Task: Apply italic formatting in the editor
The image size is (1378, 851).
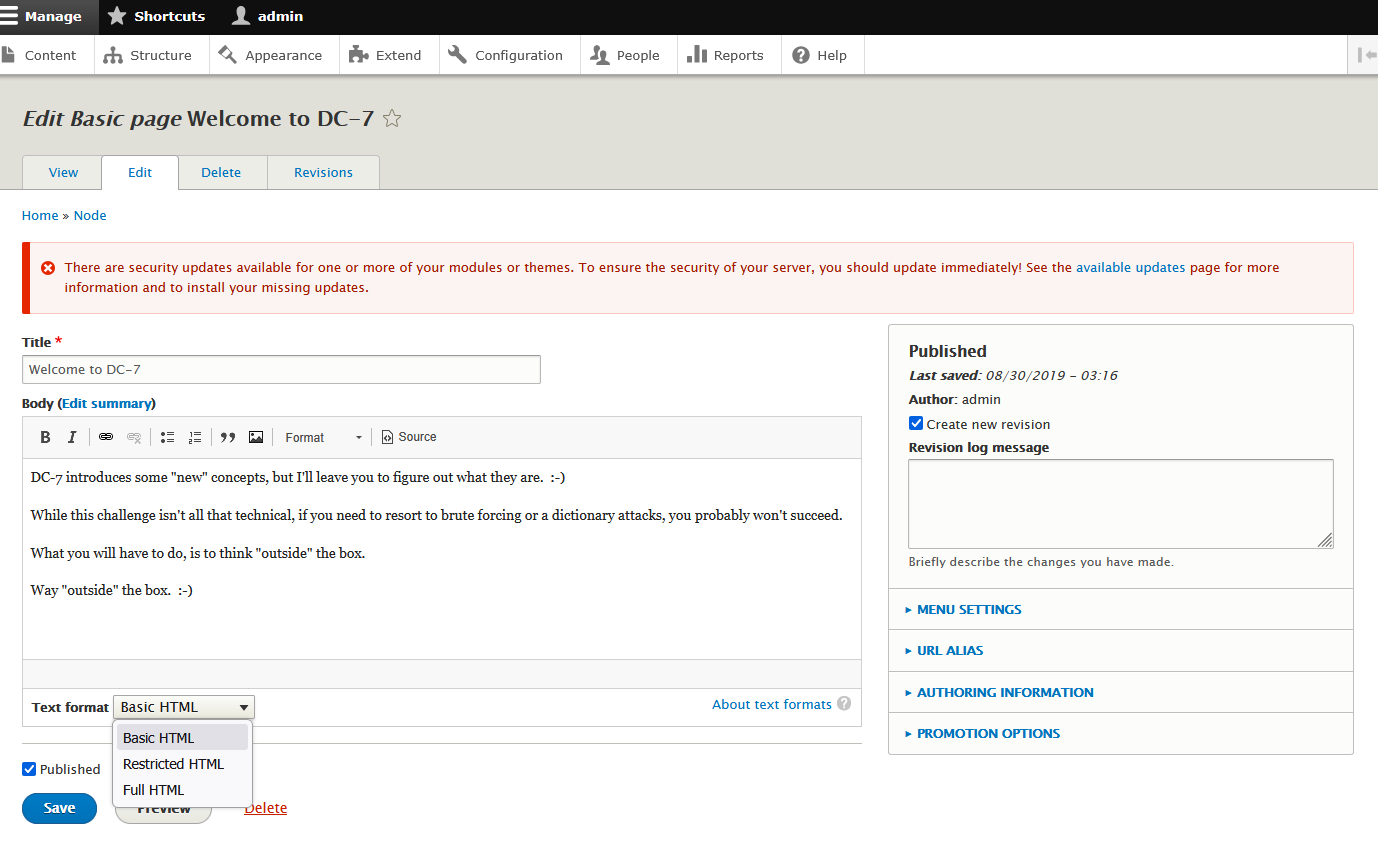Action: click(x=72, y=437)
